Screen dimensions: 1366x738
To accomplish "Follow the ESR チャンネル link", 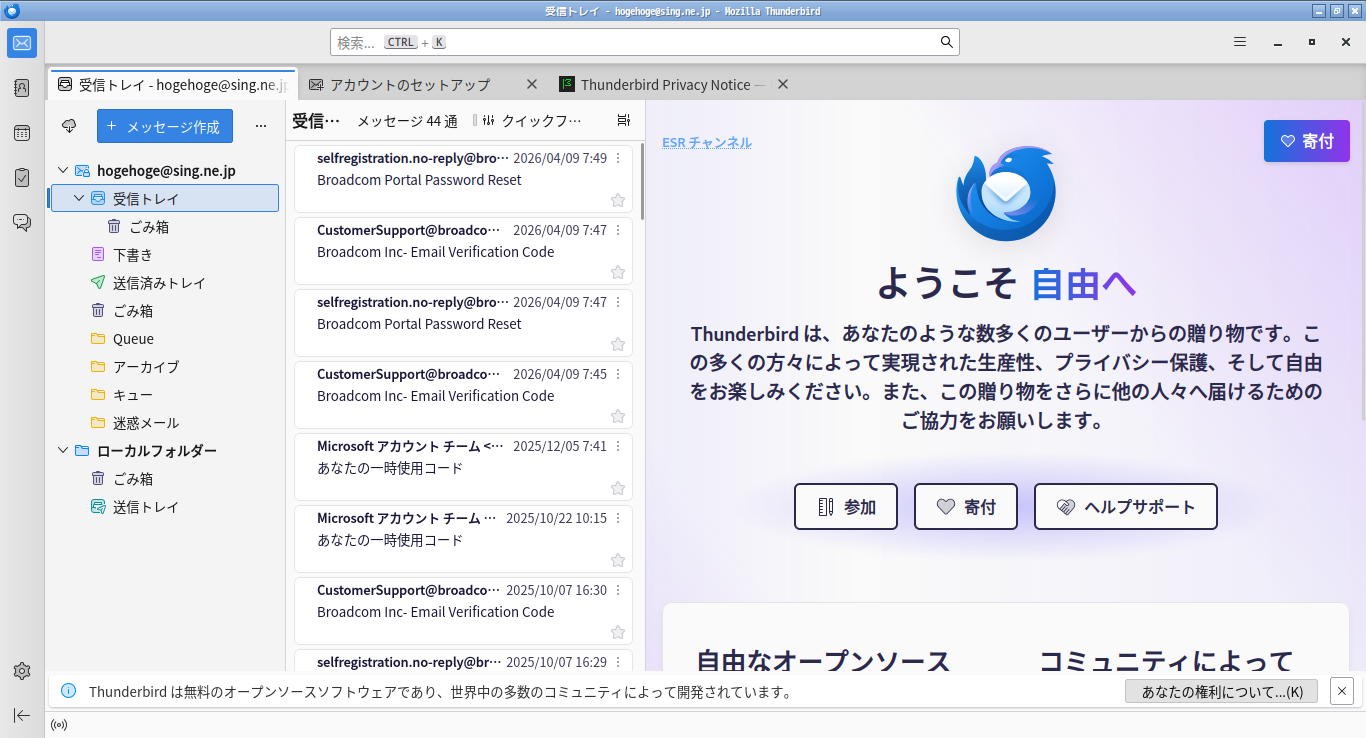I will point(707,142).
